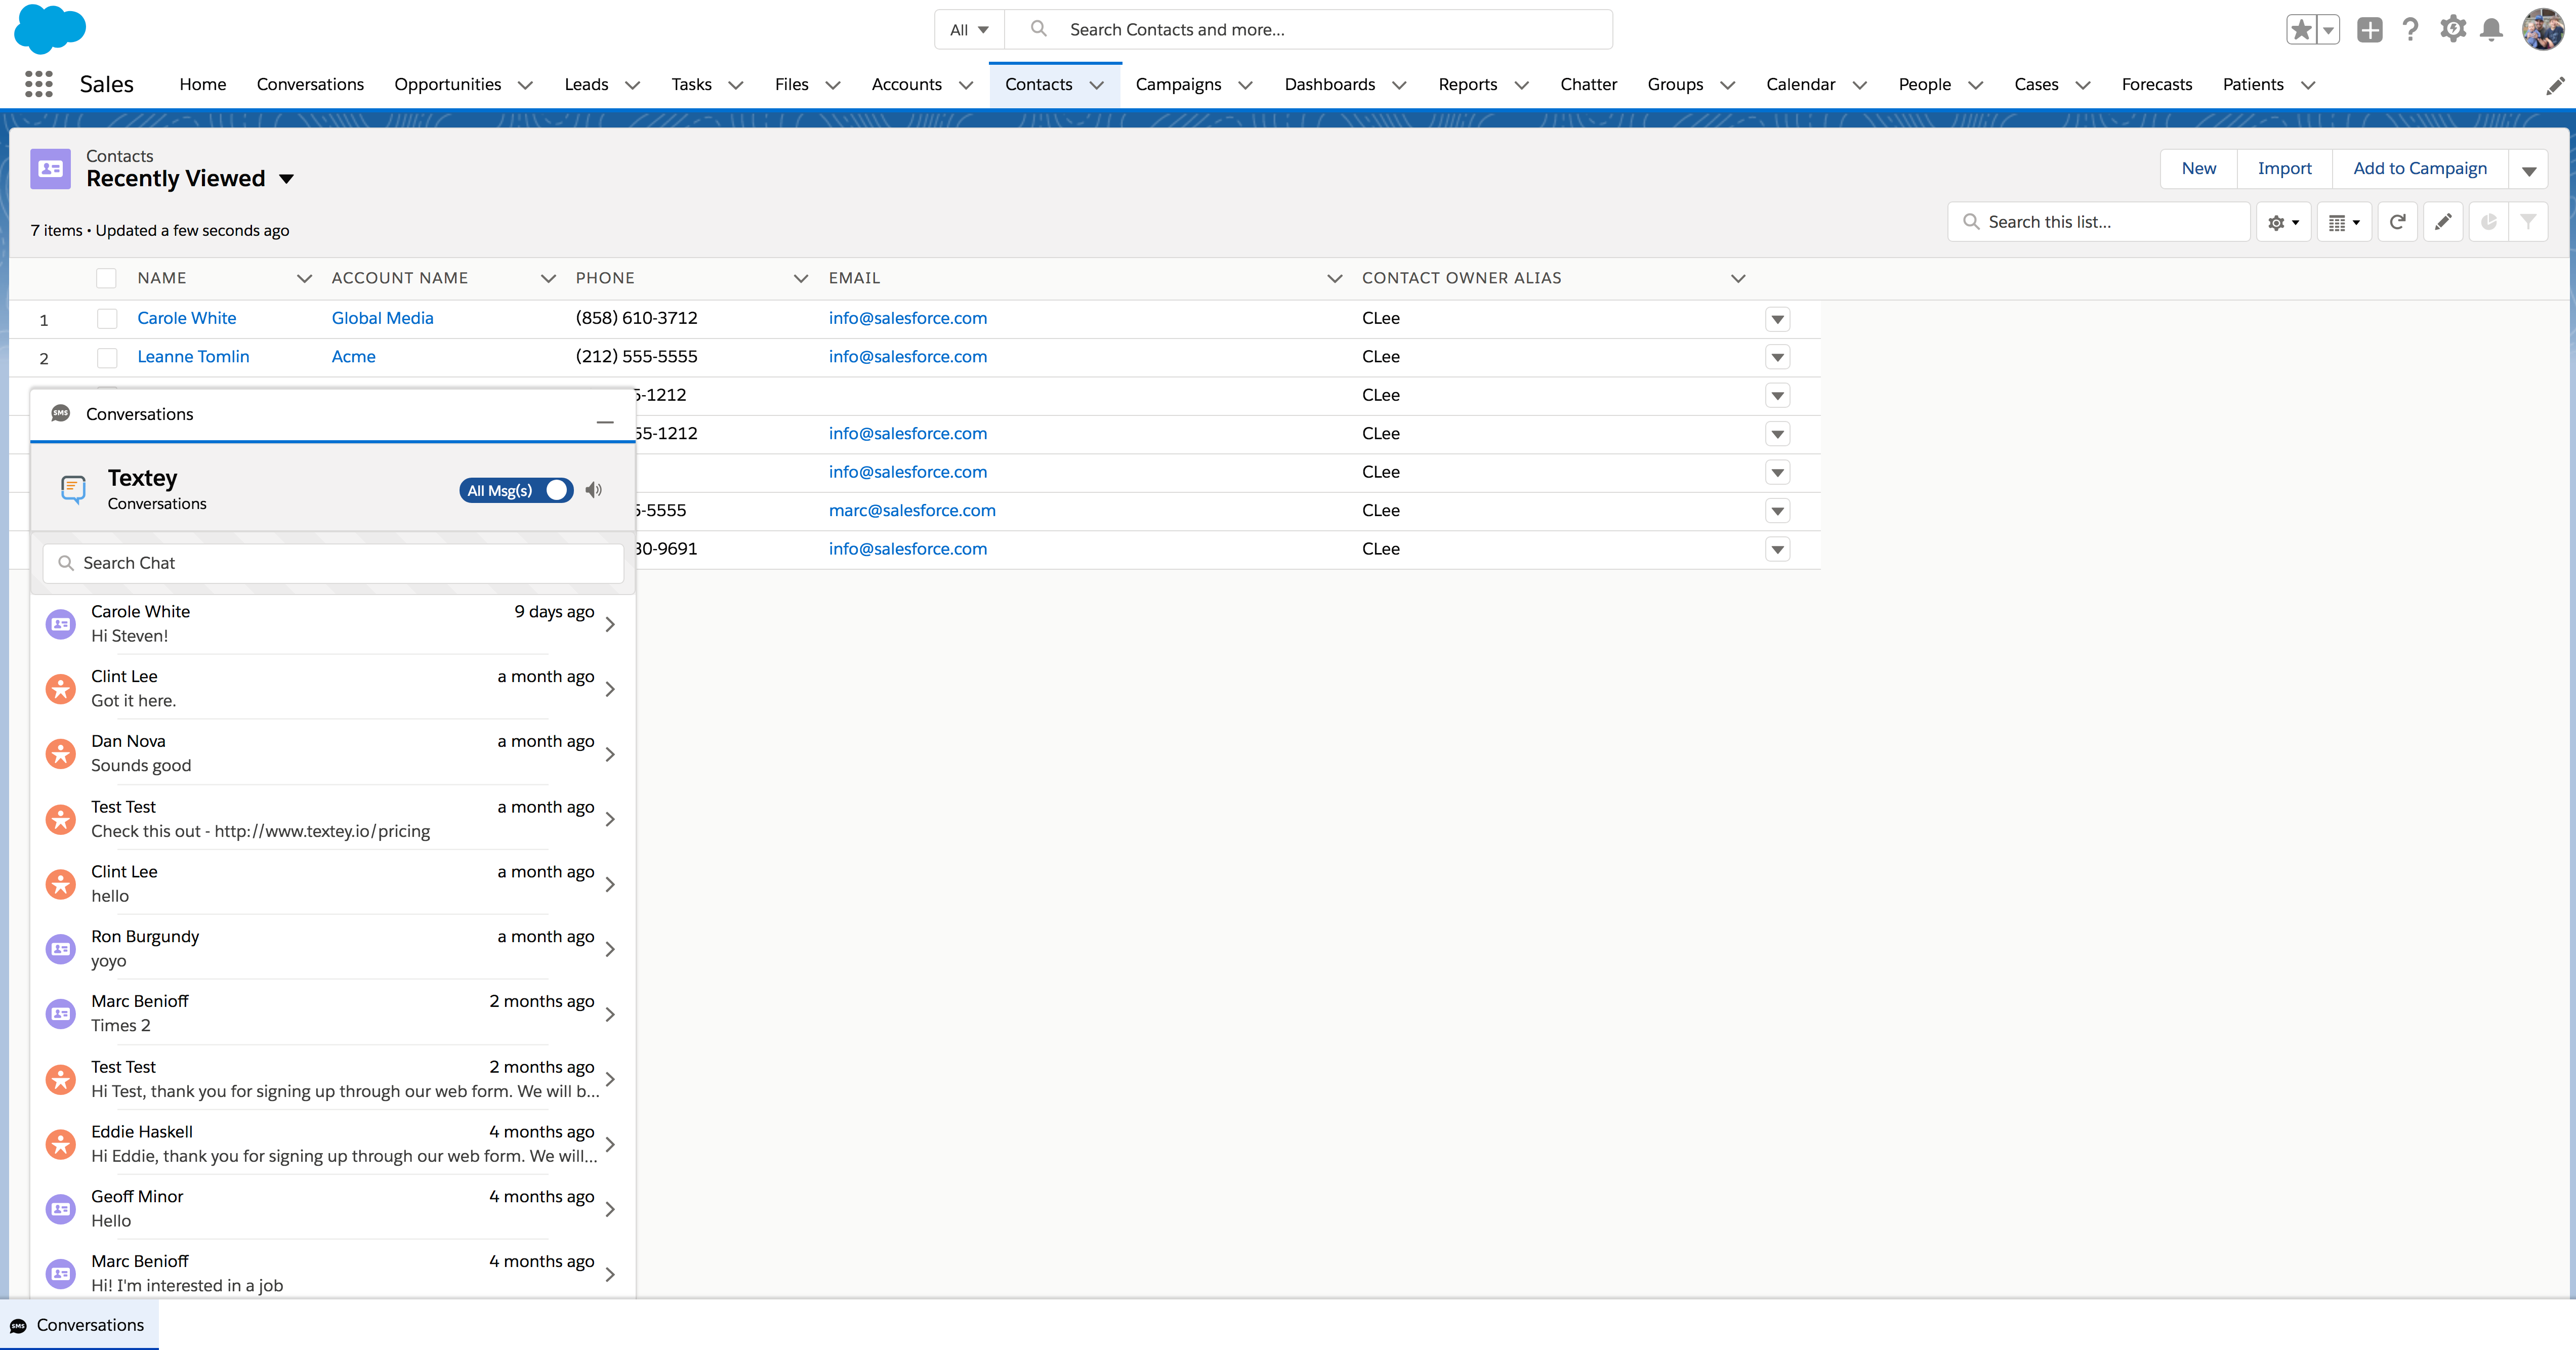Click the New contact button
2576x1350 pixels.
(x=2198, y=168)
